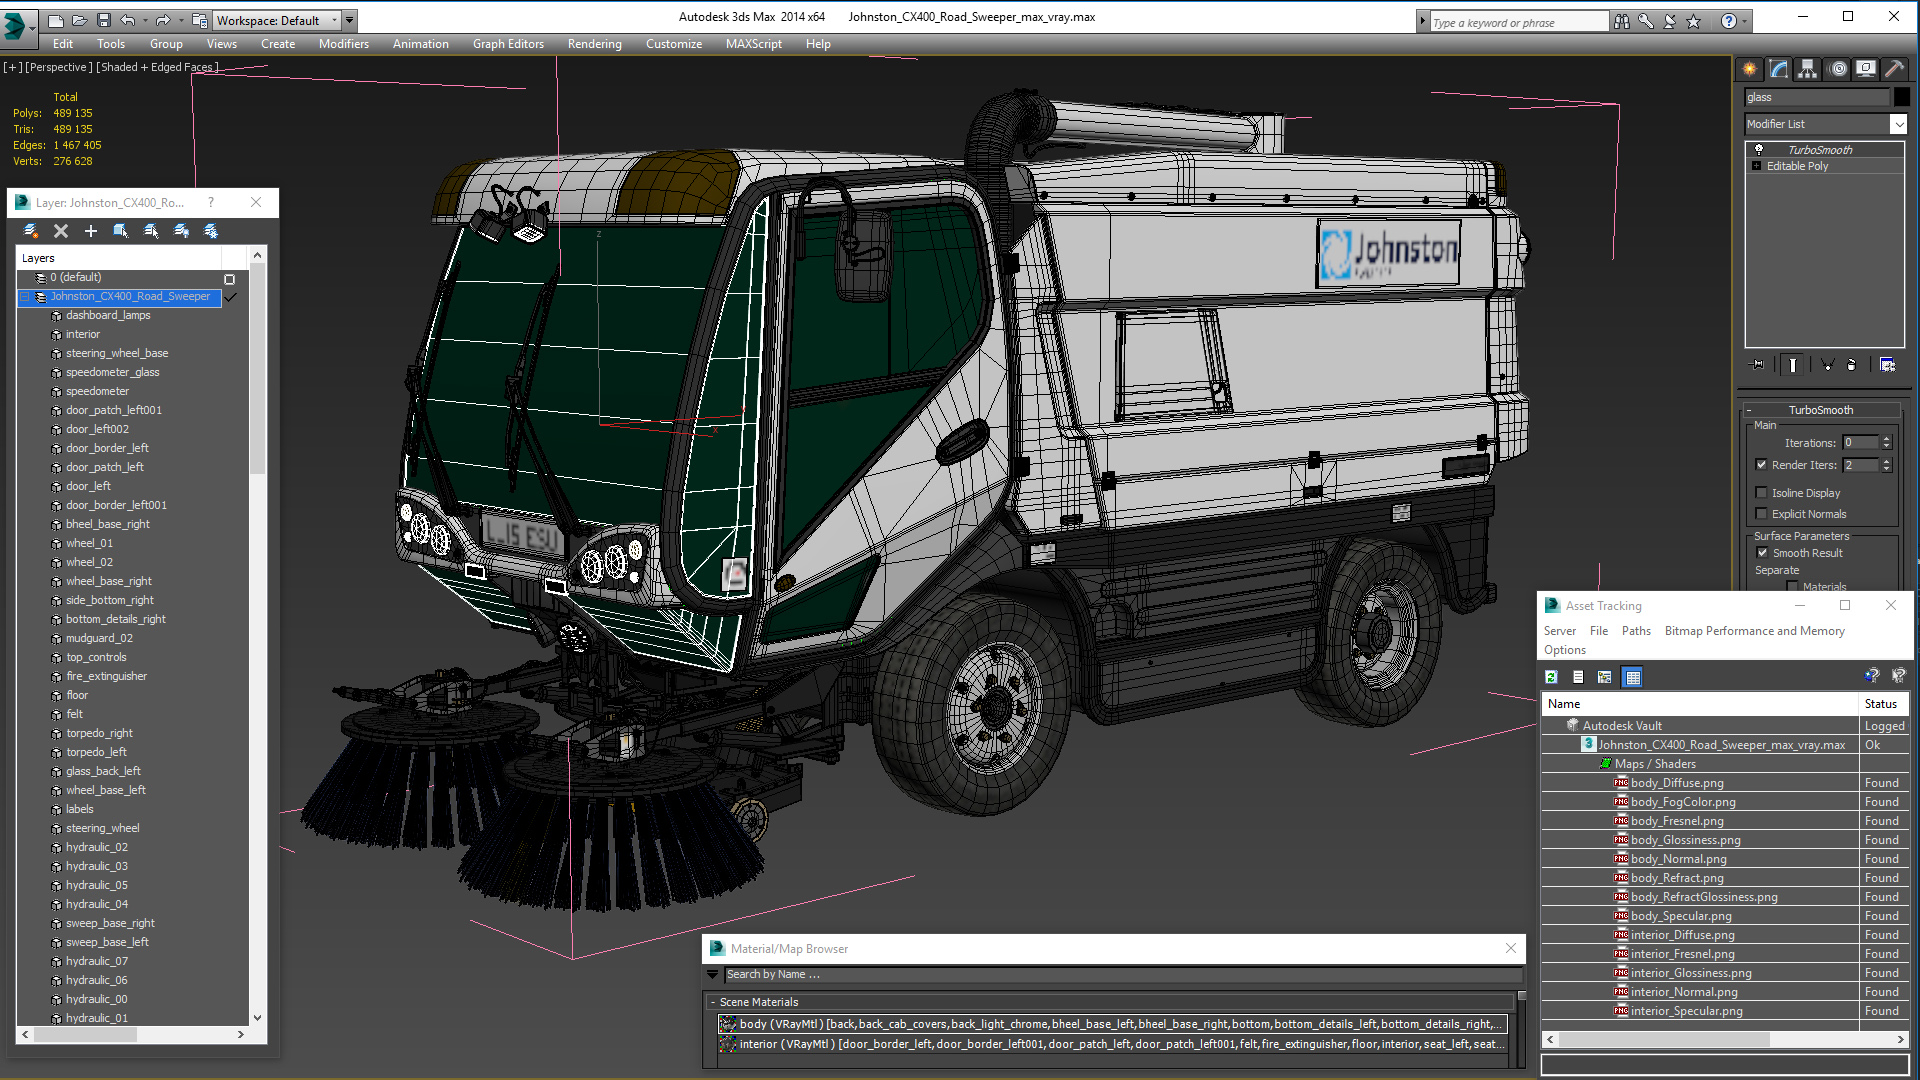Toggle TurboSmooth lightbulb in modifier stack

tap(1759, 150)
